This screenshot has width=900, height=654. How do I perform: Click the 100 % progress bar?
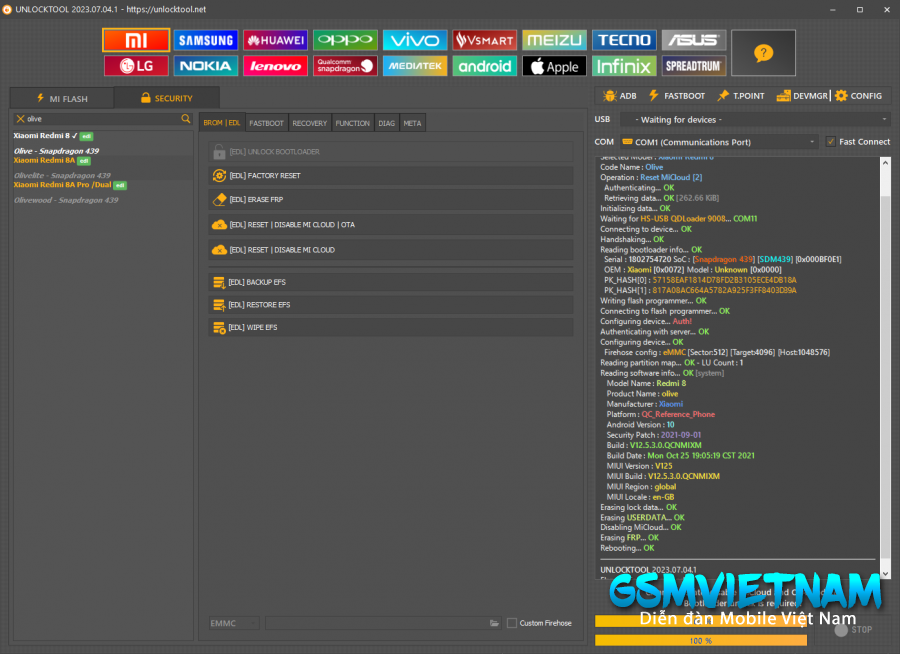coord(701,640)
